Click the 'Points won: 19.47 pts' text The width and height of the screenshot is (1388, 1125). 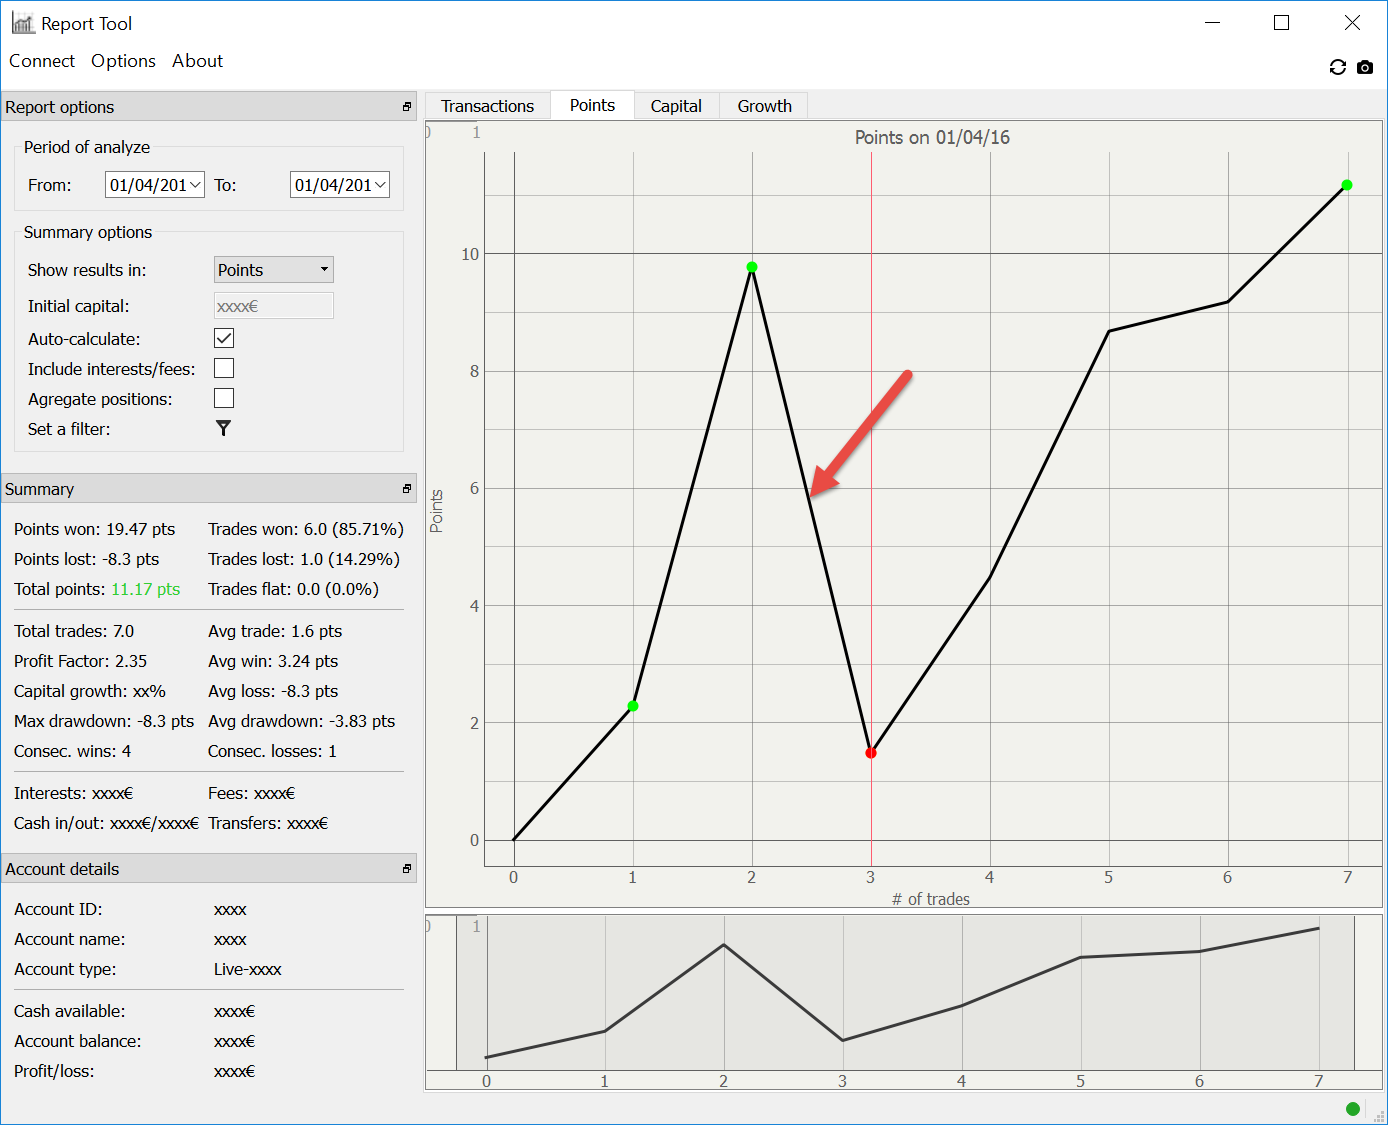95,529
